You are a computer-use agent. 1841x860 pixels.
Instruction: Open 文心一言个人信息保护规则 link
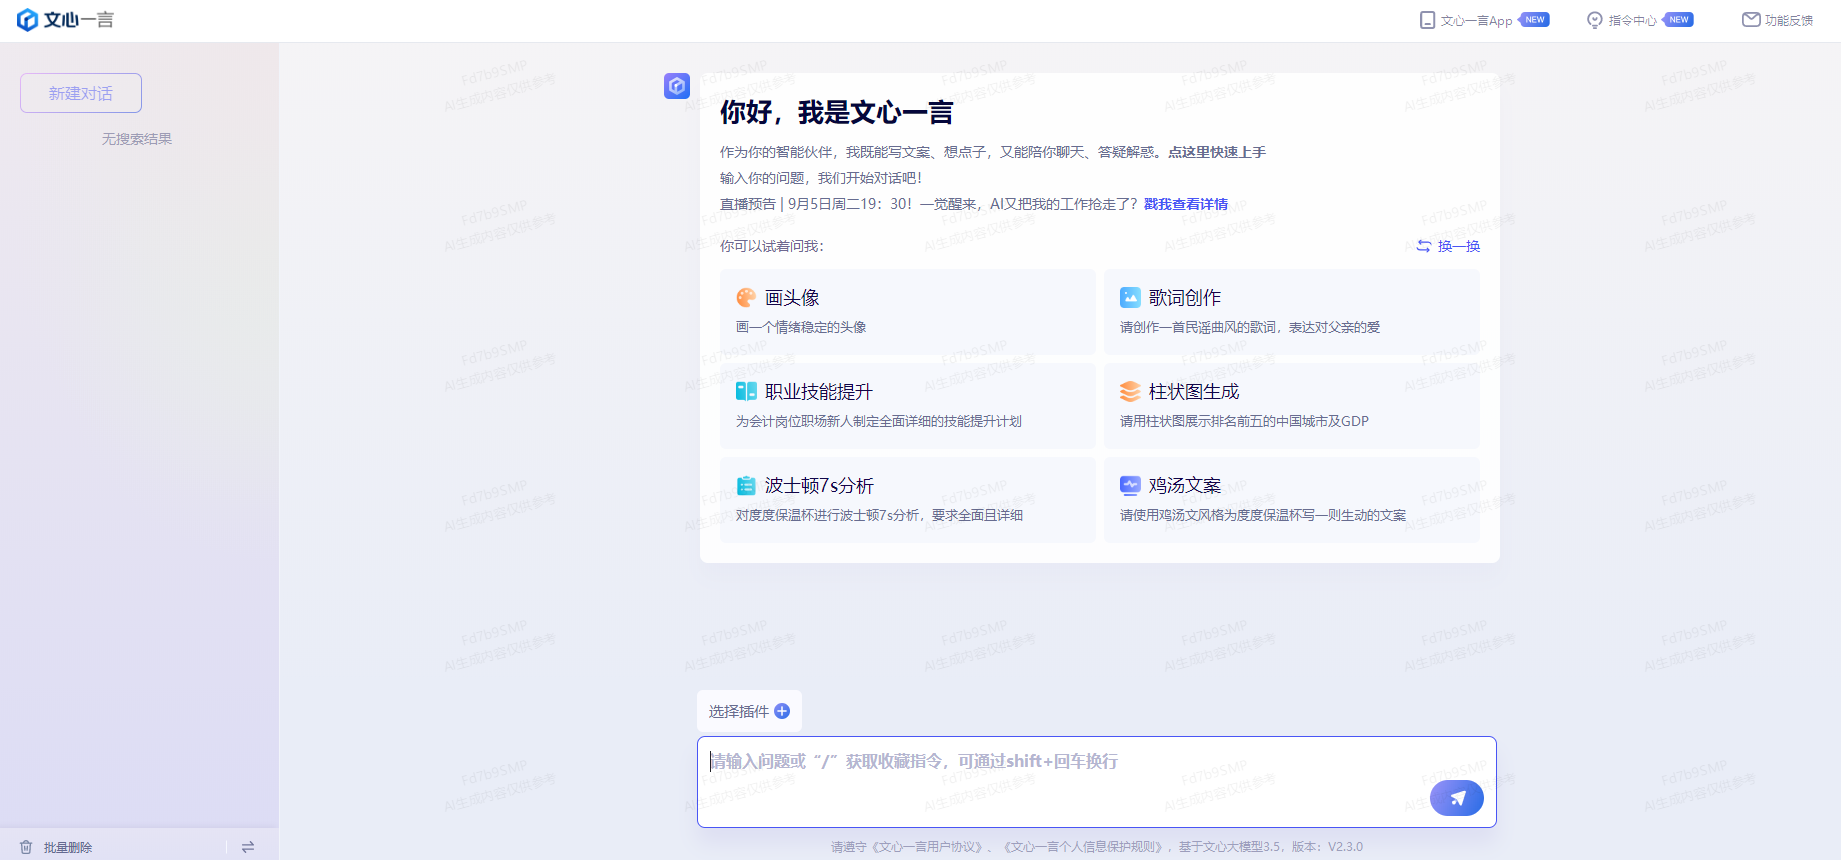pos(1085,847)
